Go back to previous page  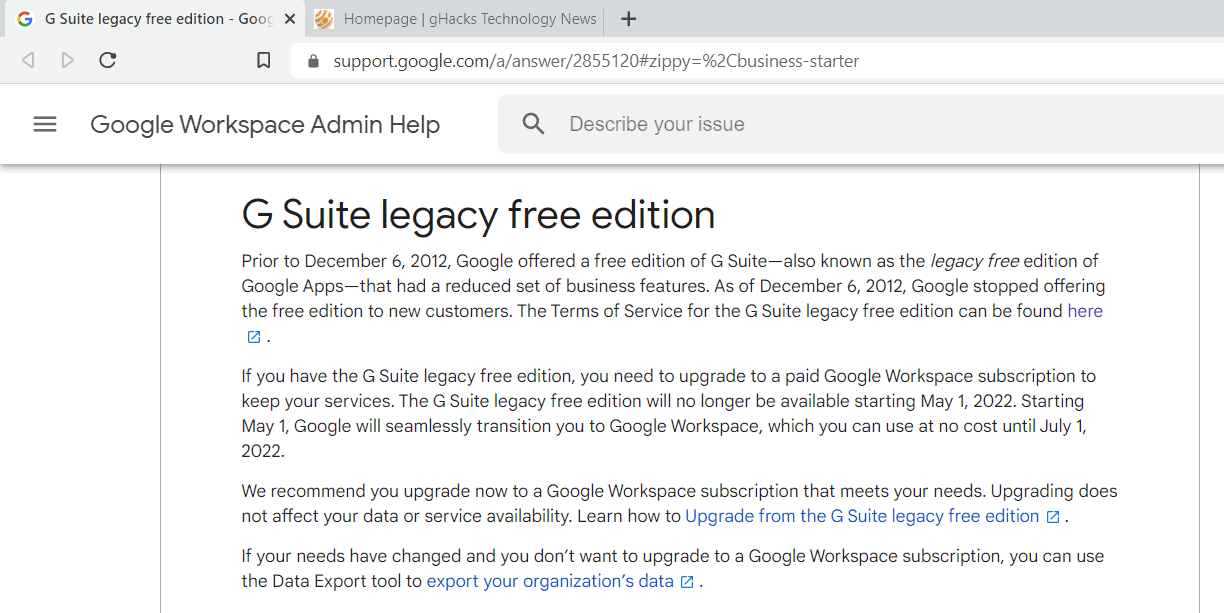pyautogui.click(x=28, y=60)
